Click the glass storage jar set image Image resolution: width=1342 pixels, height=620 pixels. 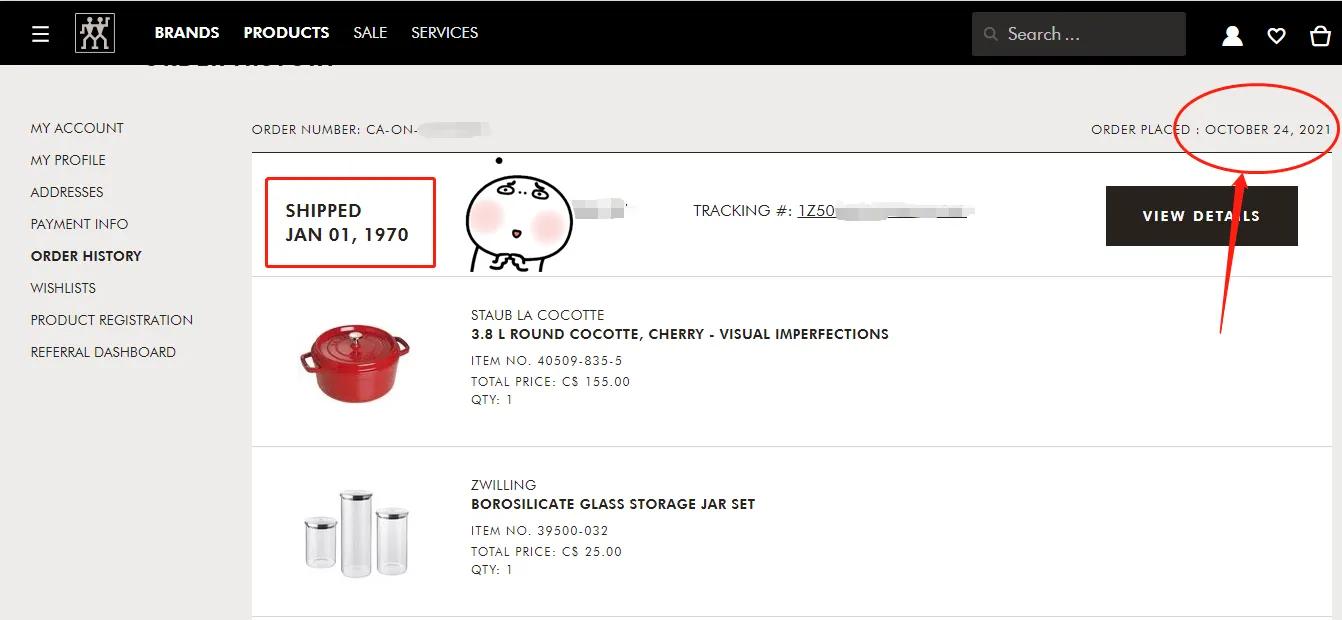click(356, 532)
